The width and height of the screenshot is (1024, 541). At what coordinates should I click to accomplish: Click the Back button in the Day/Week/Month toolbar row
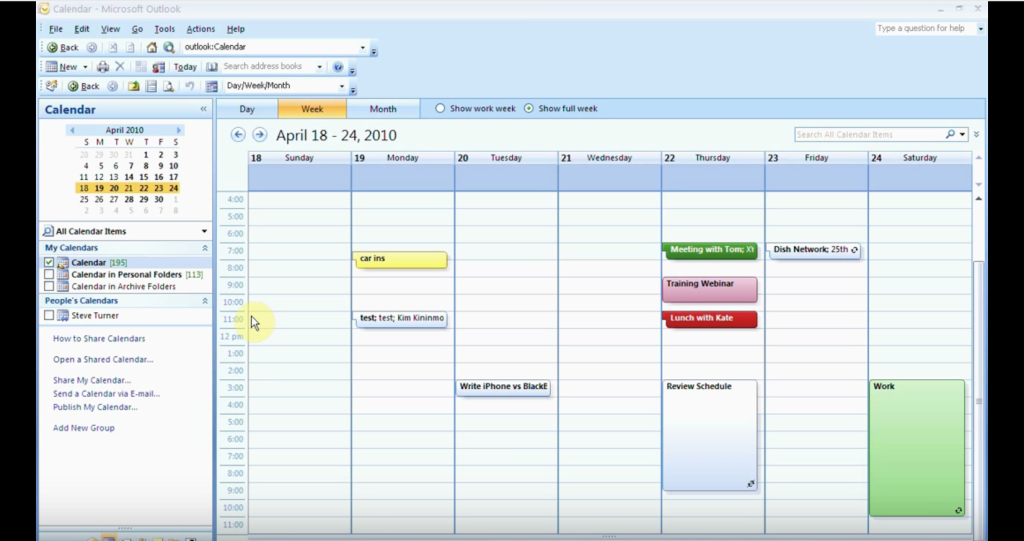tap(84, 86)
